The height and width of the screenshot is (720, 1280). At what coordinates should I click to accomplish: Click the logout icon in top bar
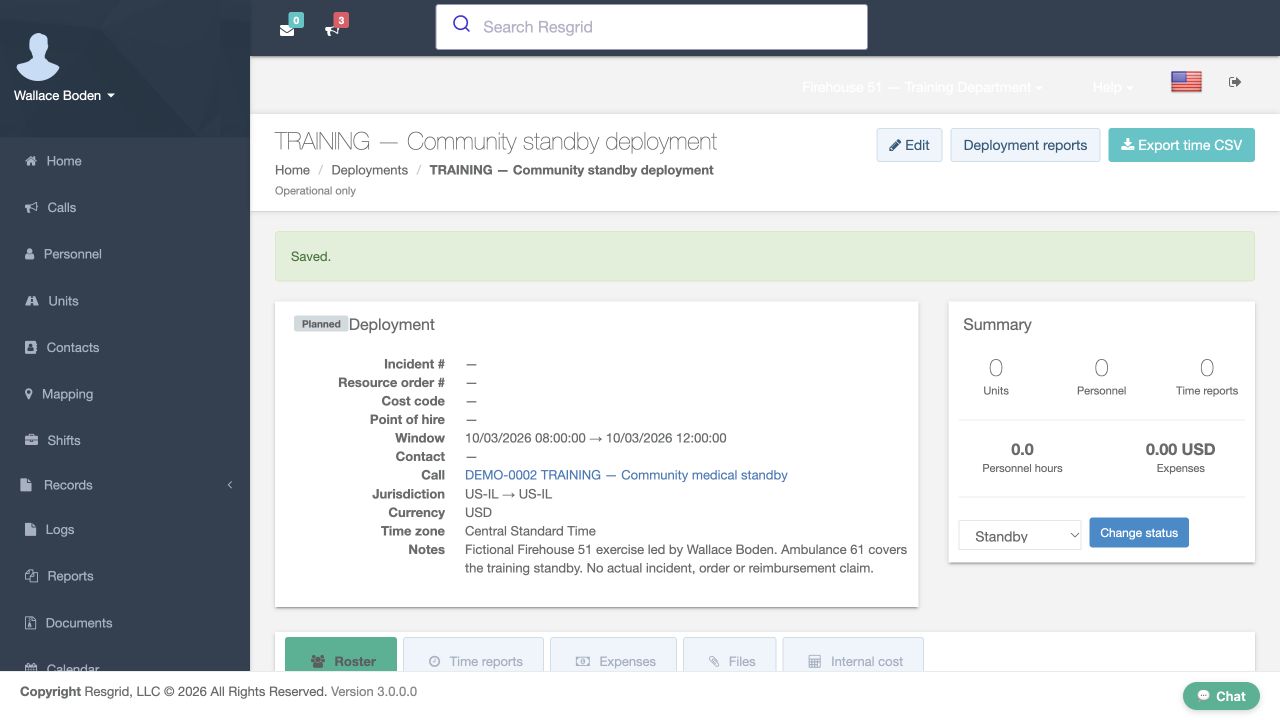click(x=1235, y=82)
